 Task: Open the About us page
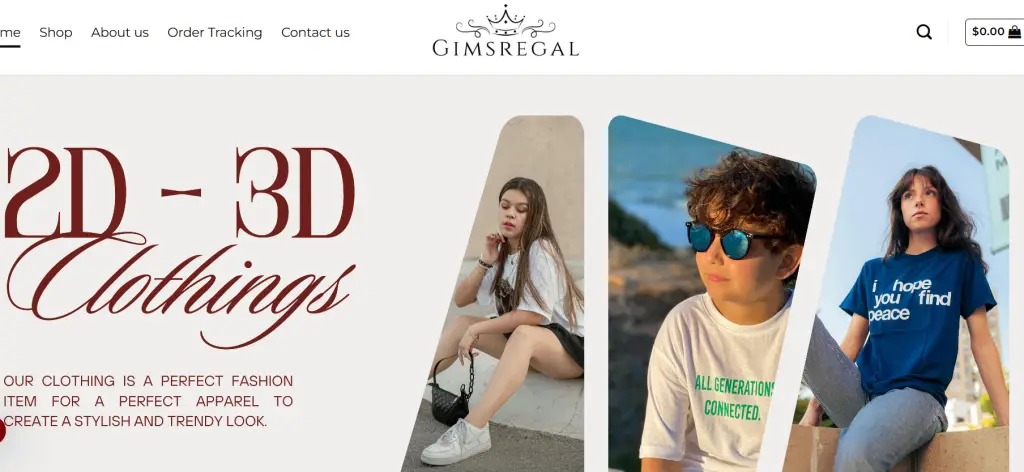click(x=120, y=32)
